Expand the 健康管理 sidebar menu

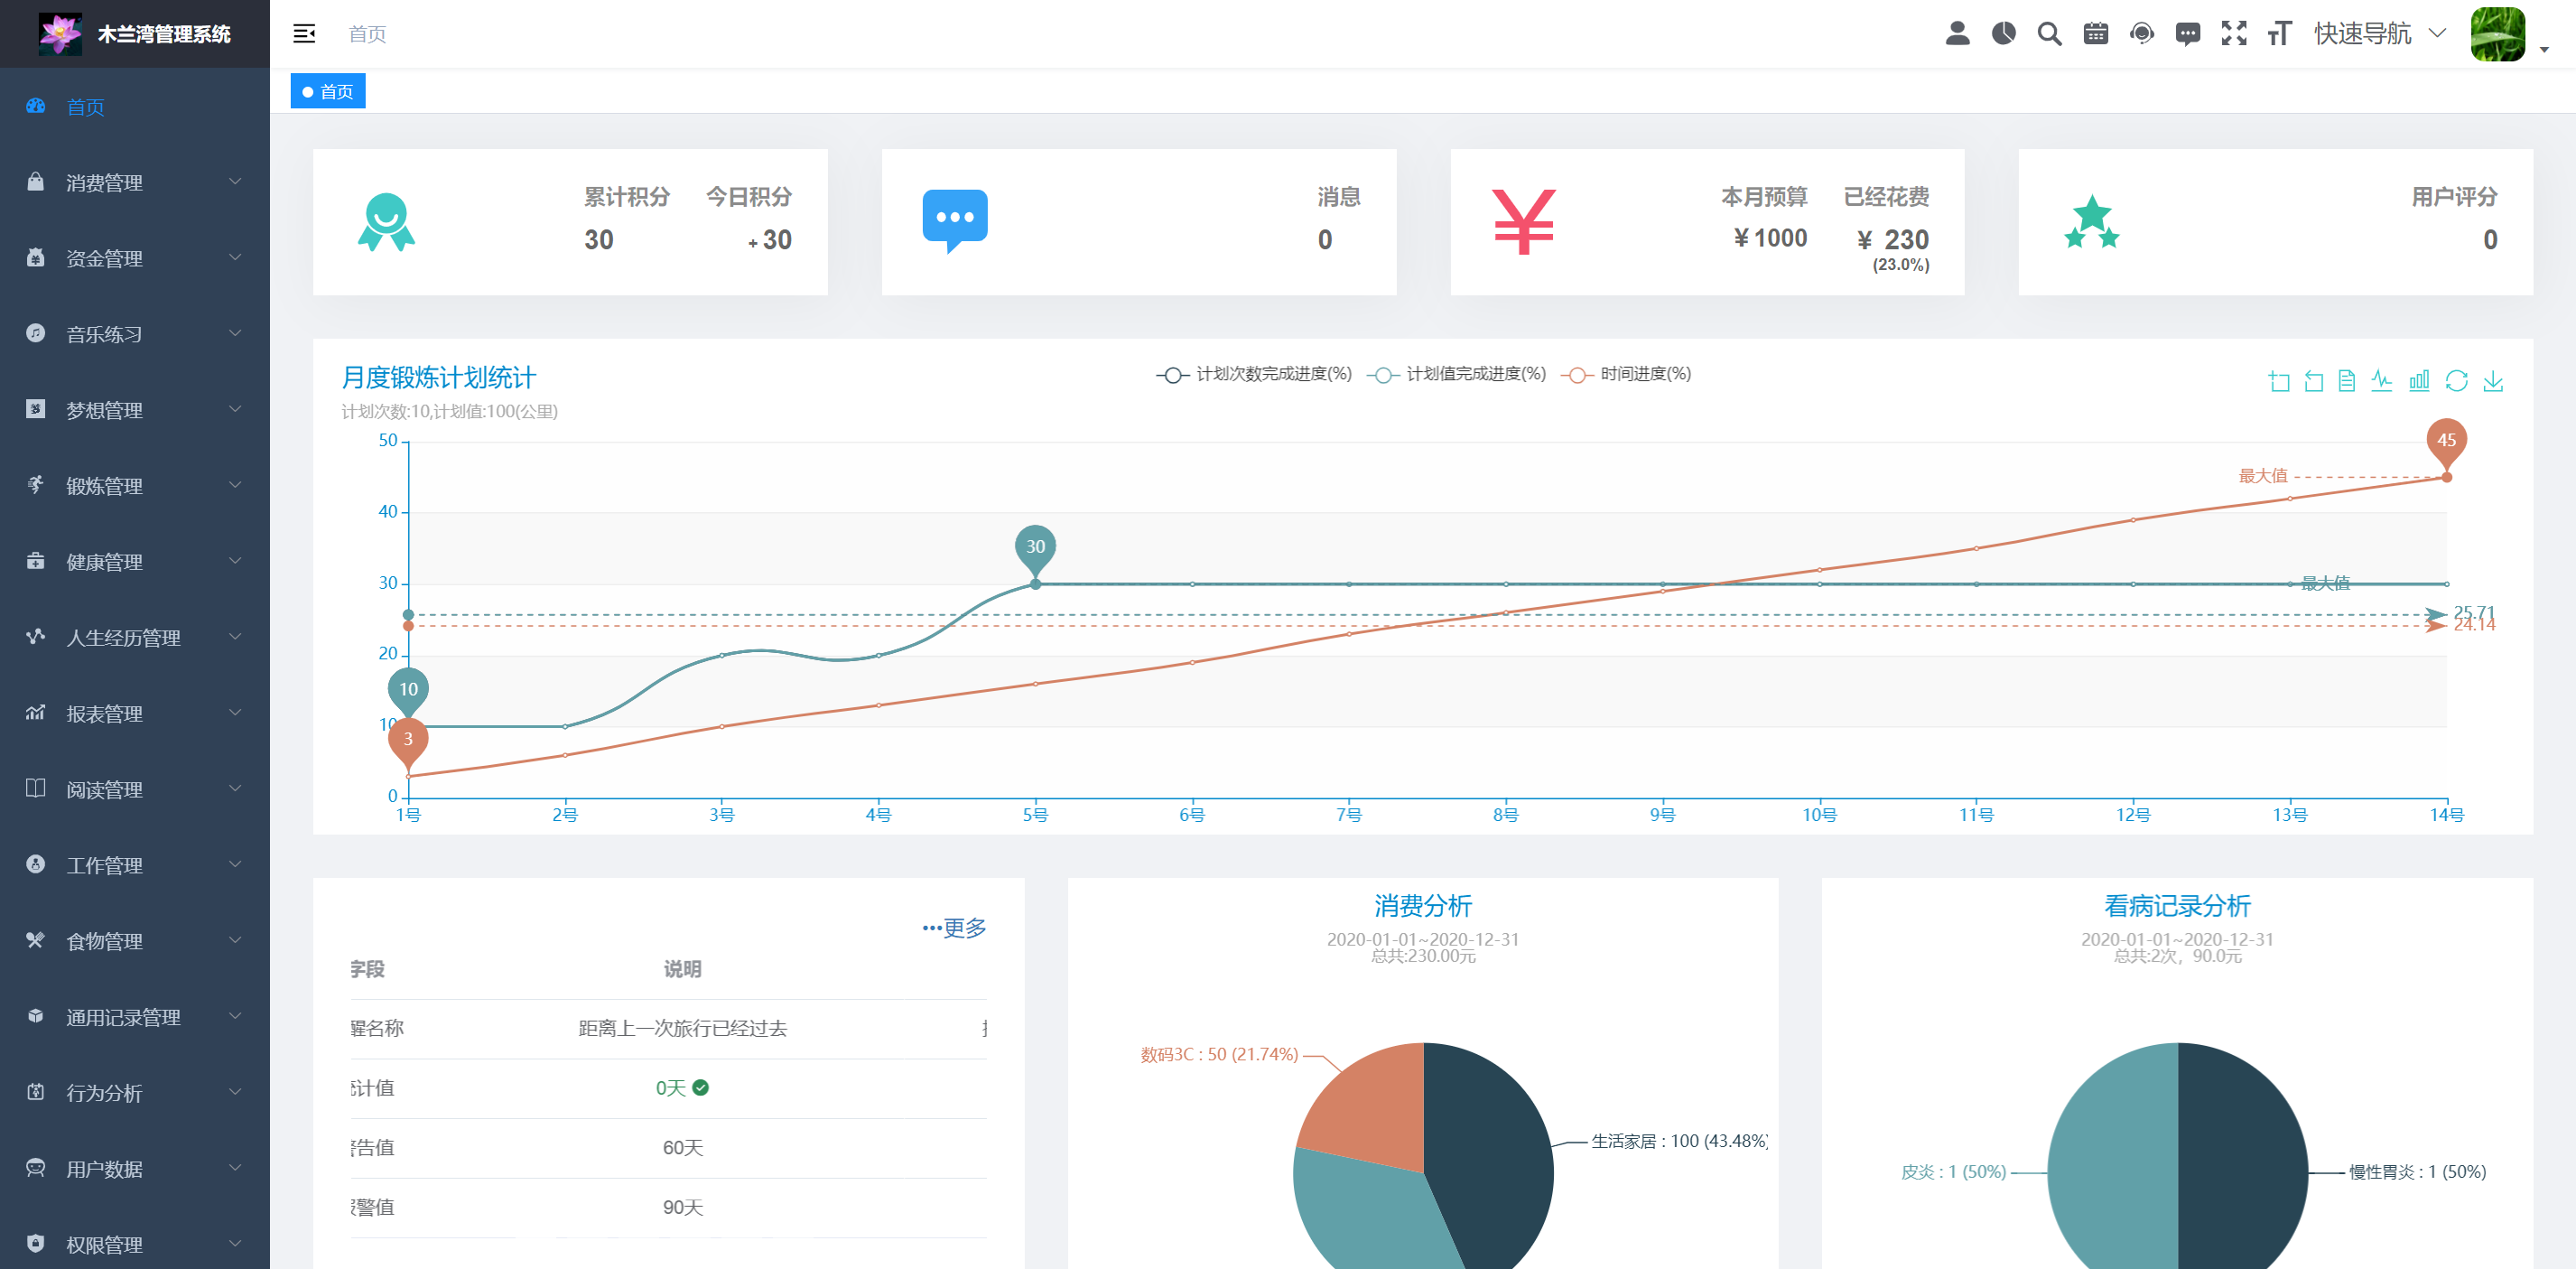click(x=135, y=562)
